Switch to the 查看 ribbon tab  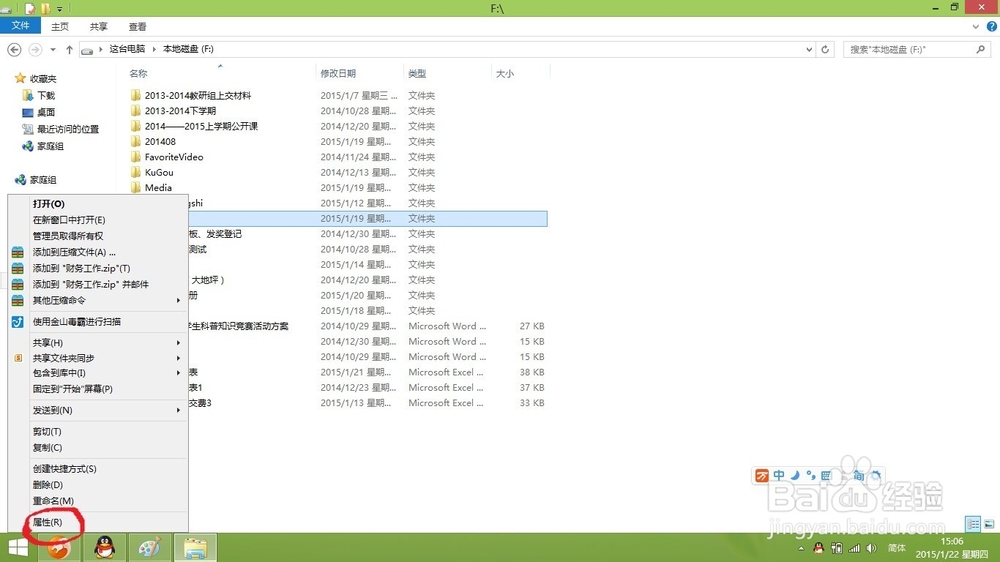[137, 27]
